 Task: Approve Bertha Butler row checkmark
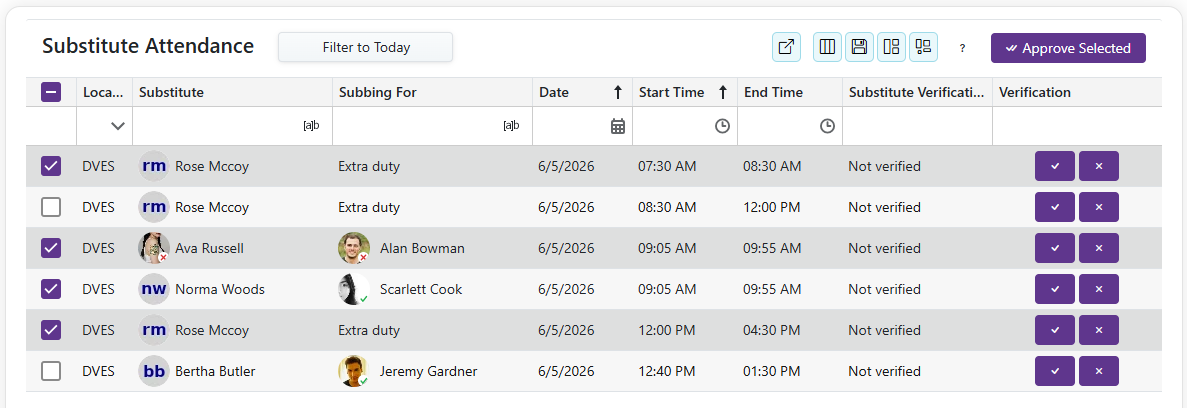(x=1055, y=371)
